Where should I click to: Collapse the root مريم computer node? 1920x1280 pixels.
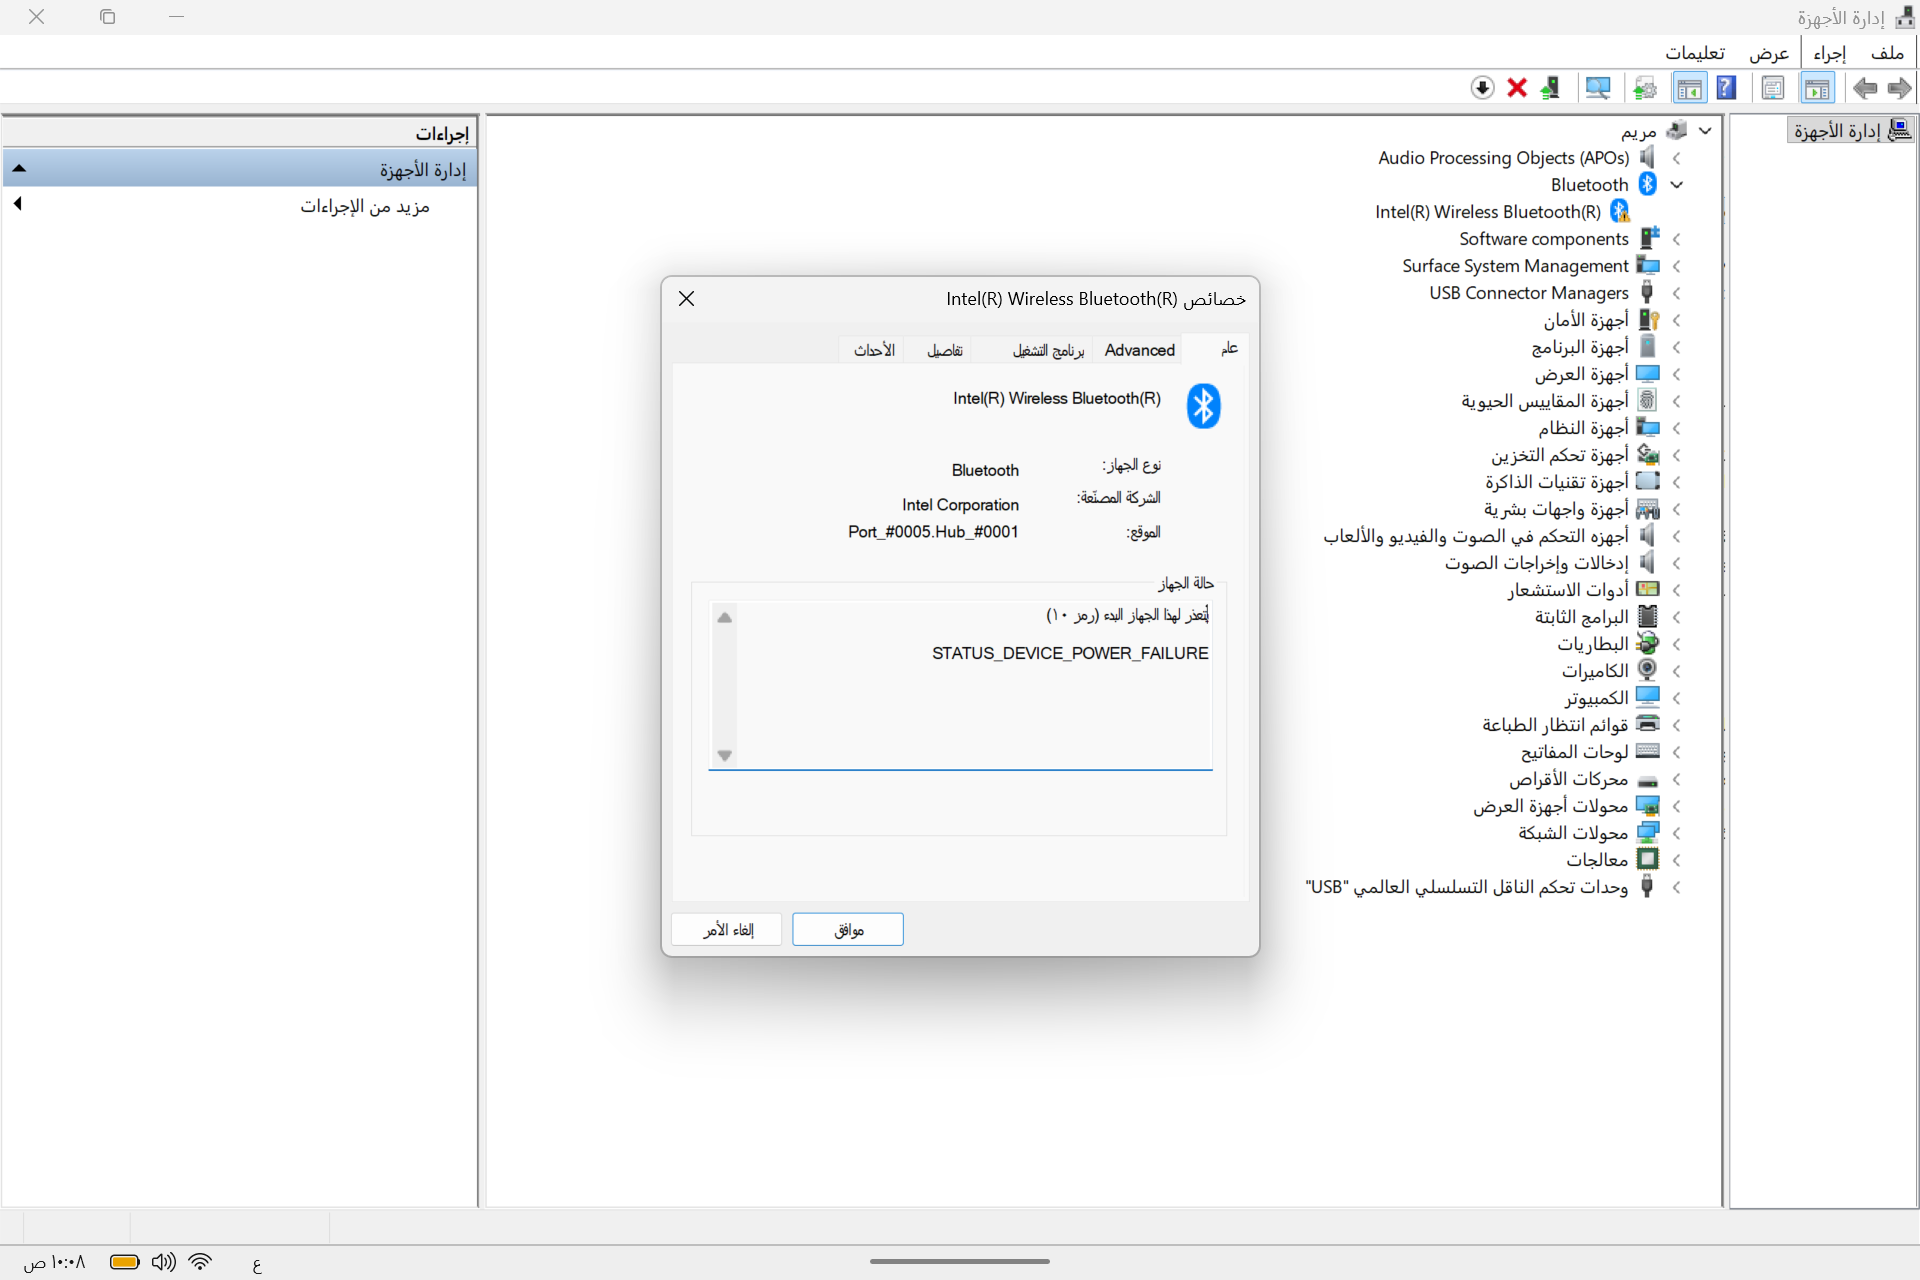click(x=1705, y=131)
